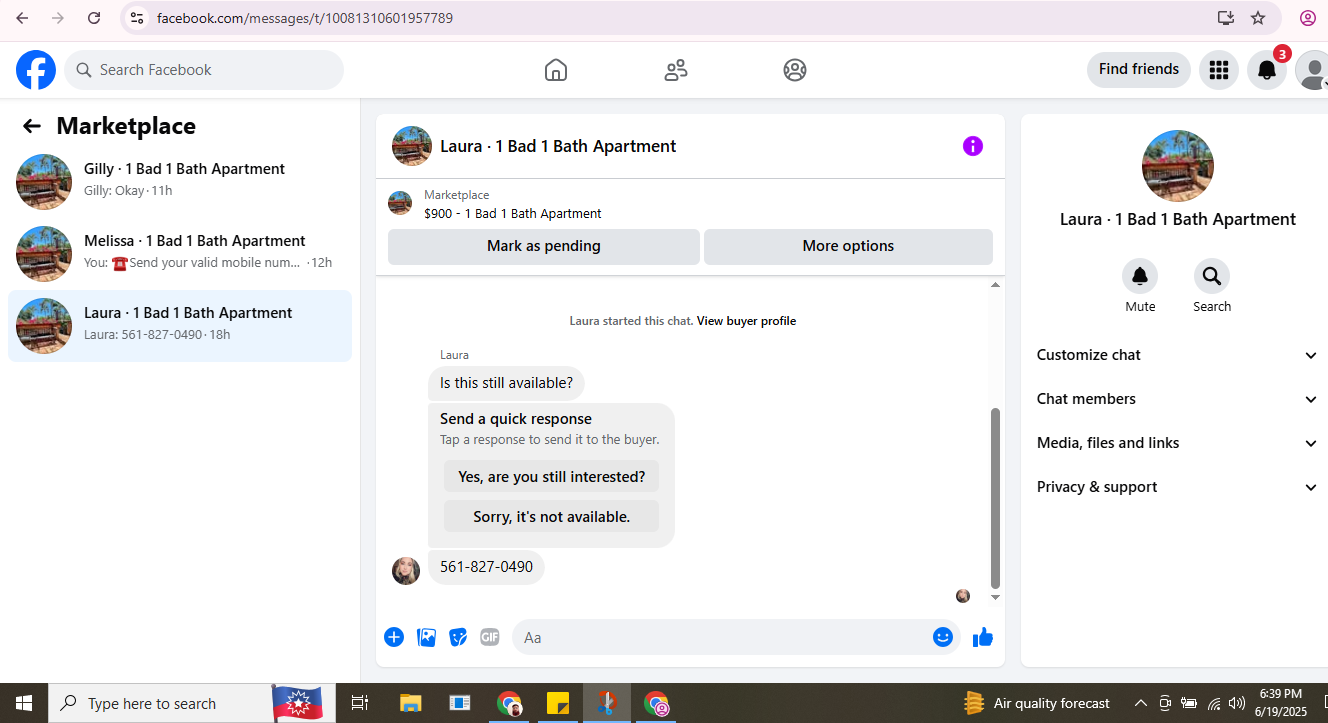Bookmark this page with the star icon
1328x723 pixels.
(x=1258, y=18)
